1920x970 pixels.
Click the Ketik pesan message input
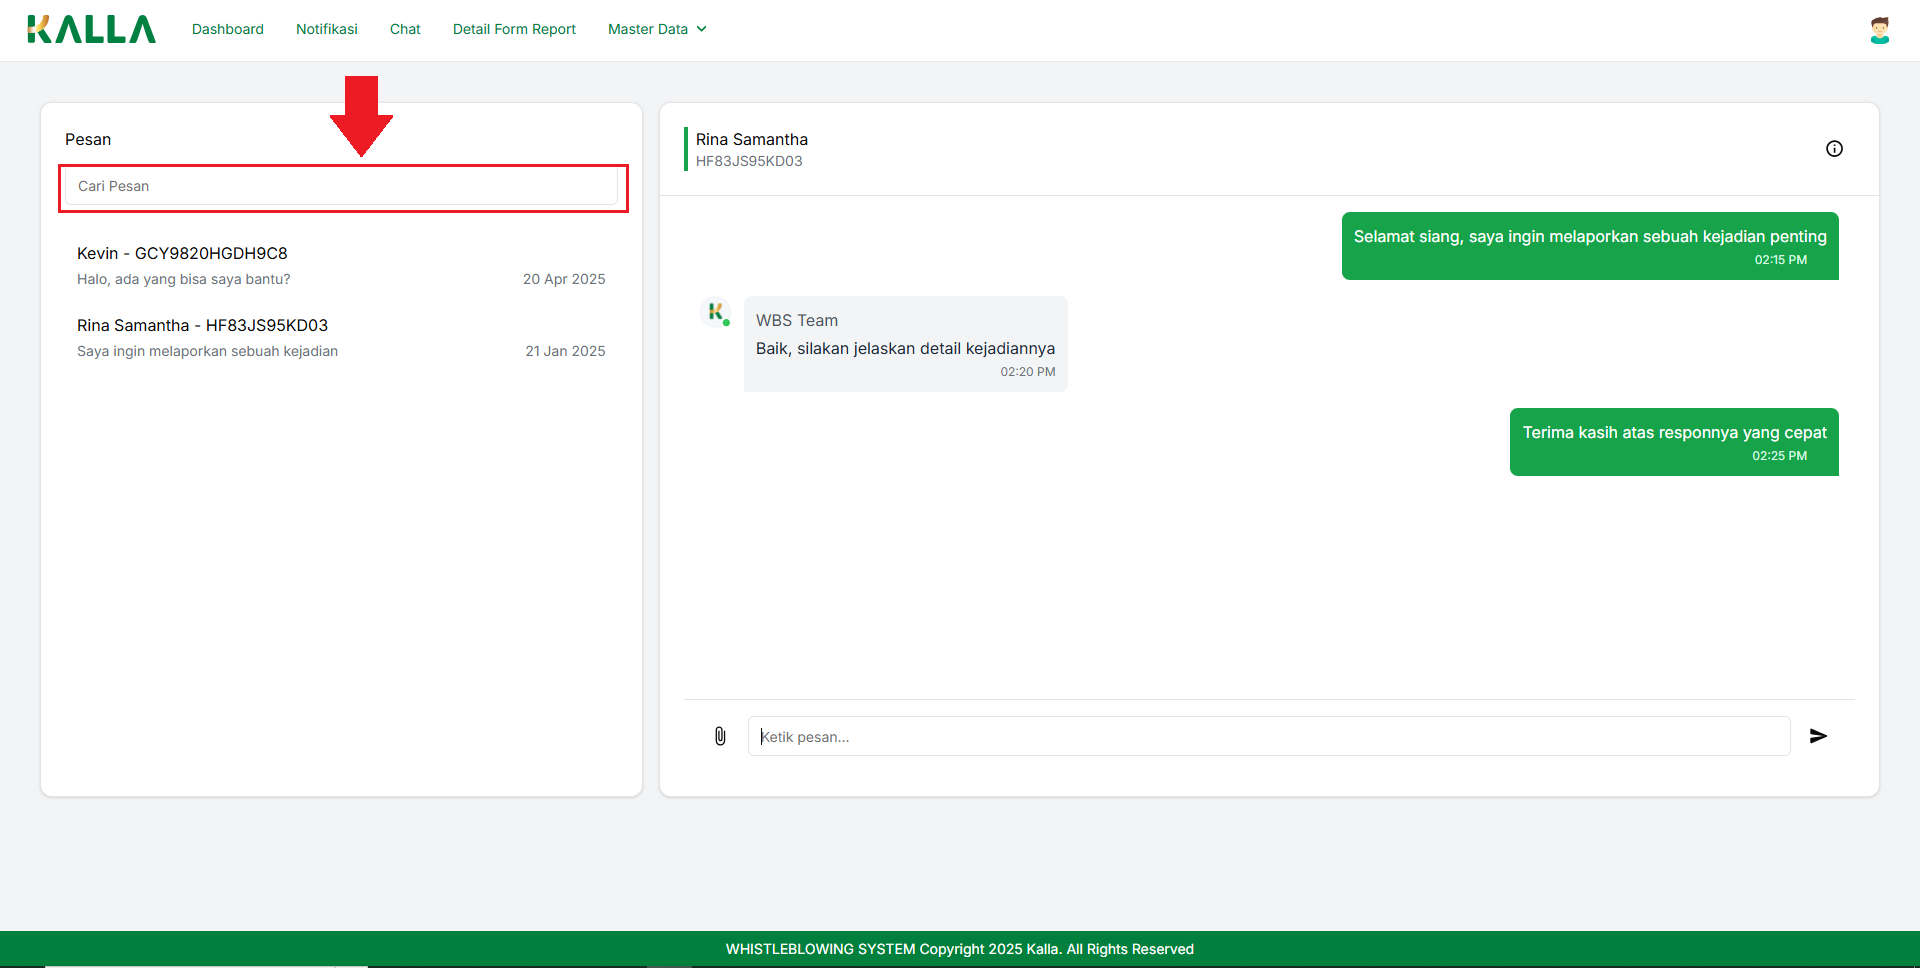(1268, 737)
